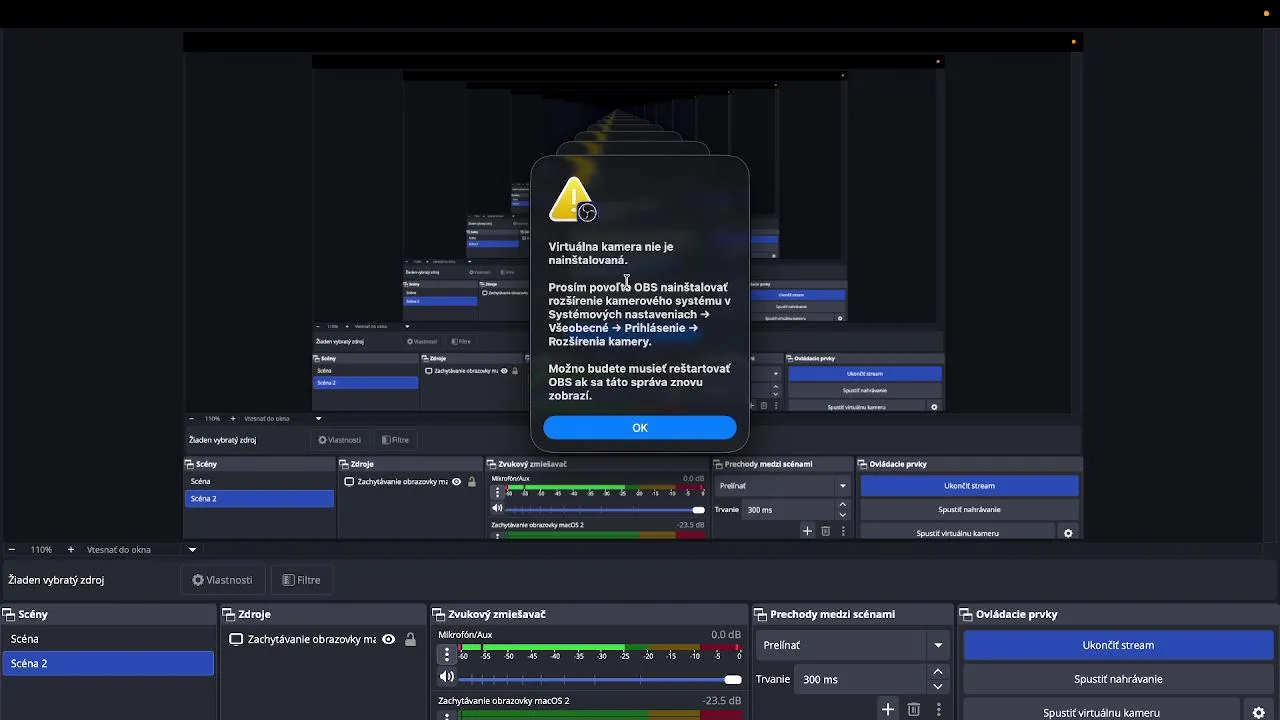Viewport: 1280px width, 720px height.
Task: Decrease Trvanie with the down stepper arrow
Action: click(938, 686)
